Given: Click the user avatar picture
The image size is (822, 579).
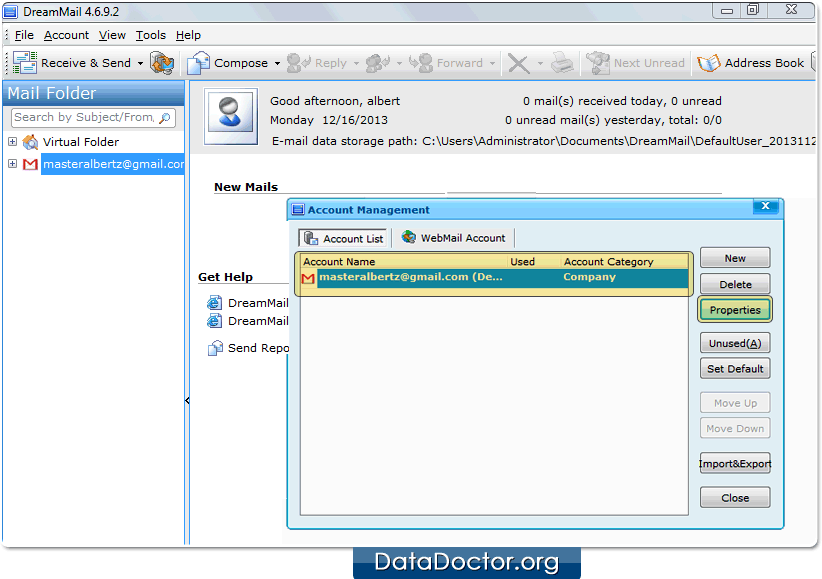Looking at the screenshot, I should click(x=231, y=116).
